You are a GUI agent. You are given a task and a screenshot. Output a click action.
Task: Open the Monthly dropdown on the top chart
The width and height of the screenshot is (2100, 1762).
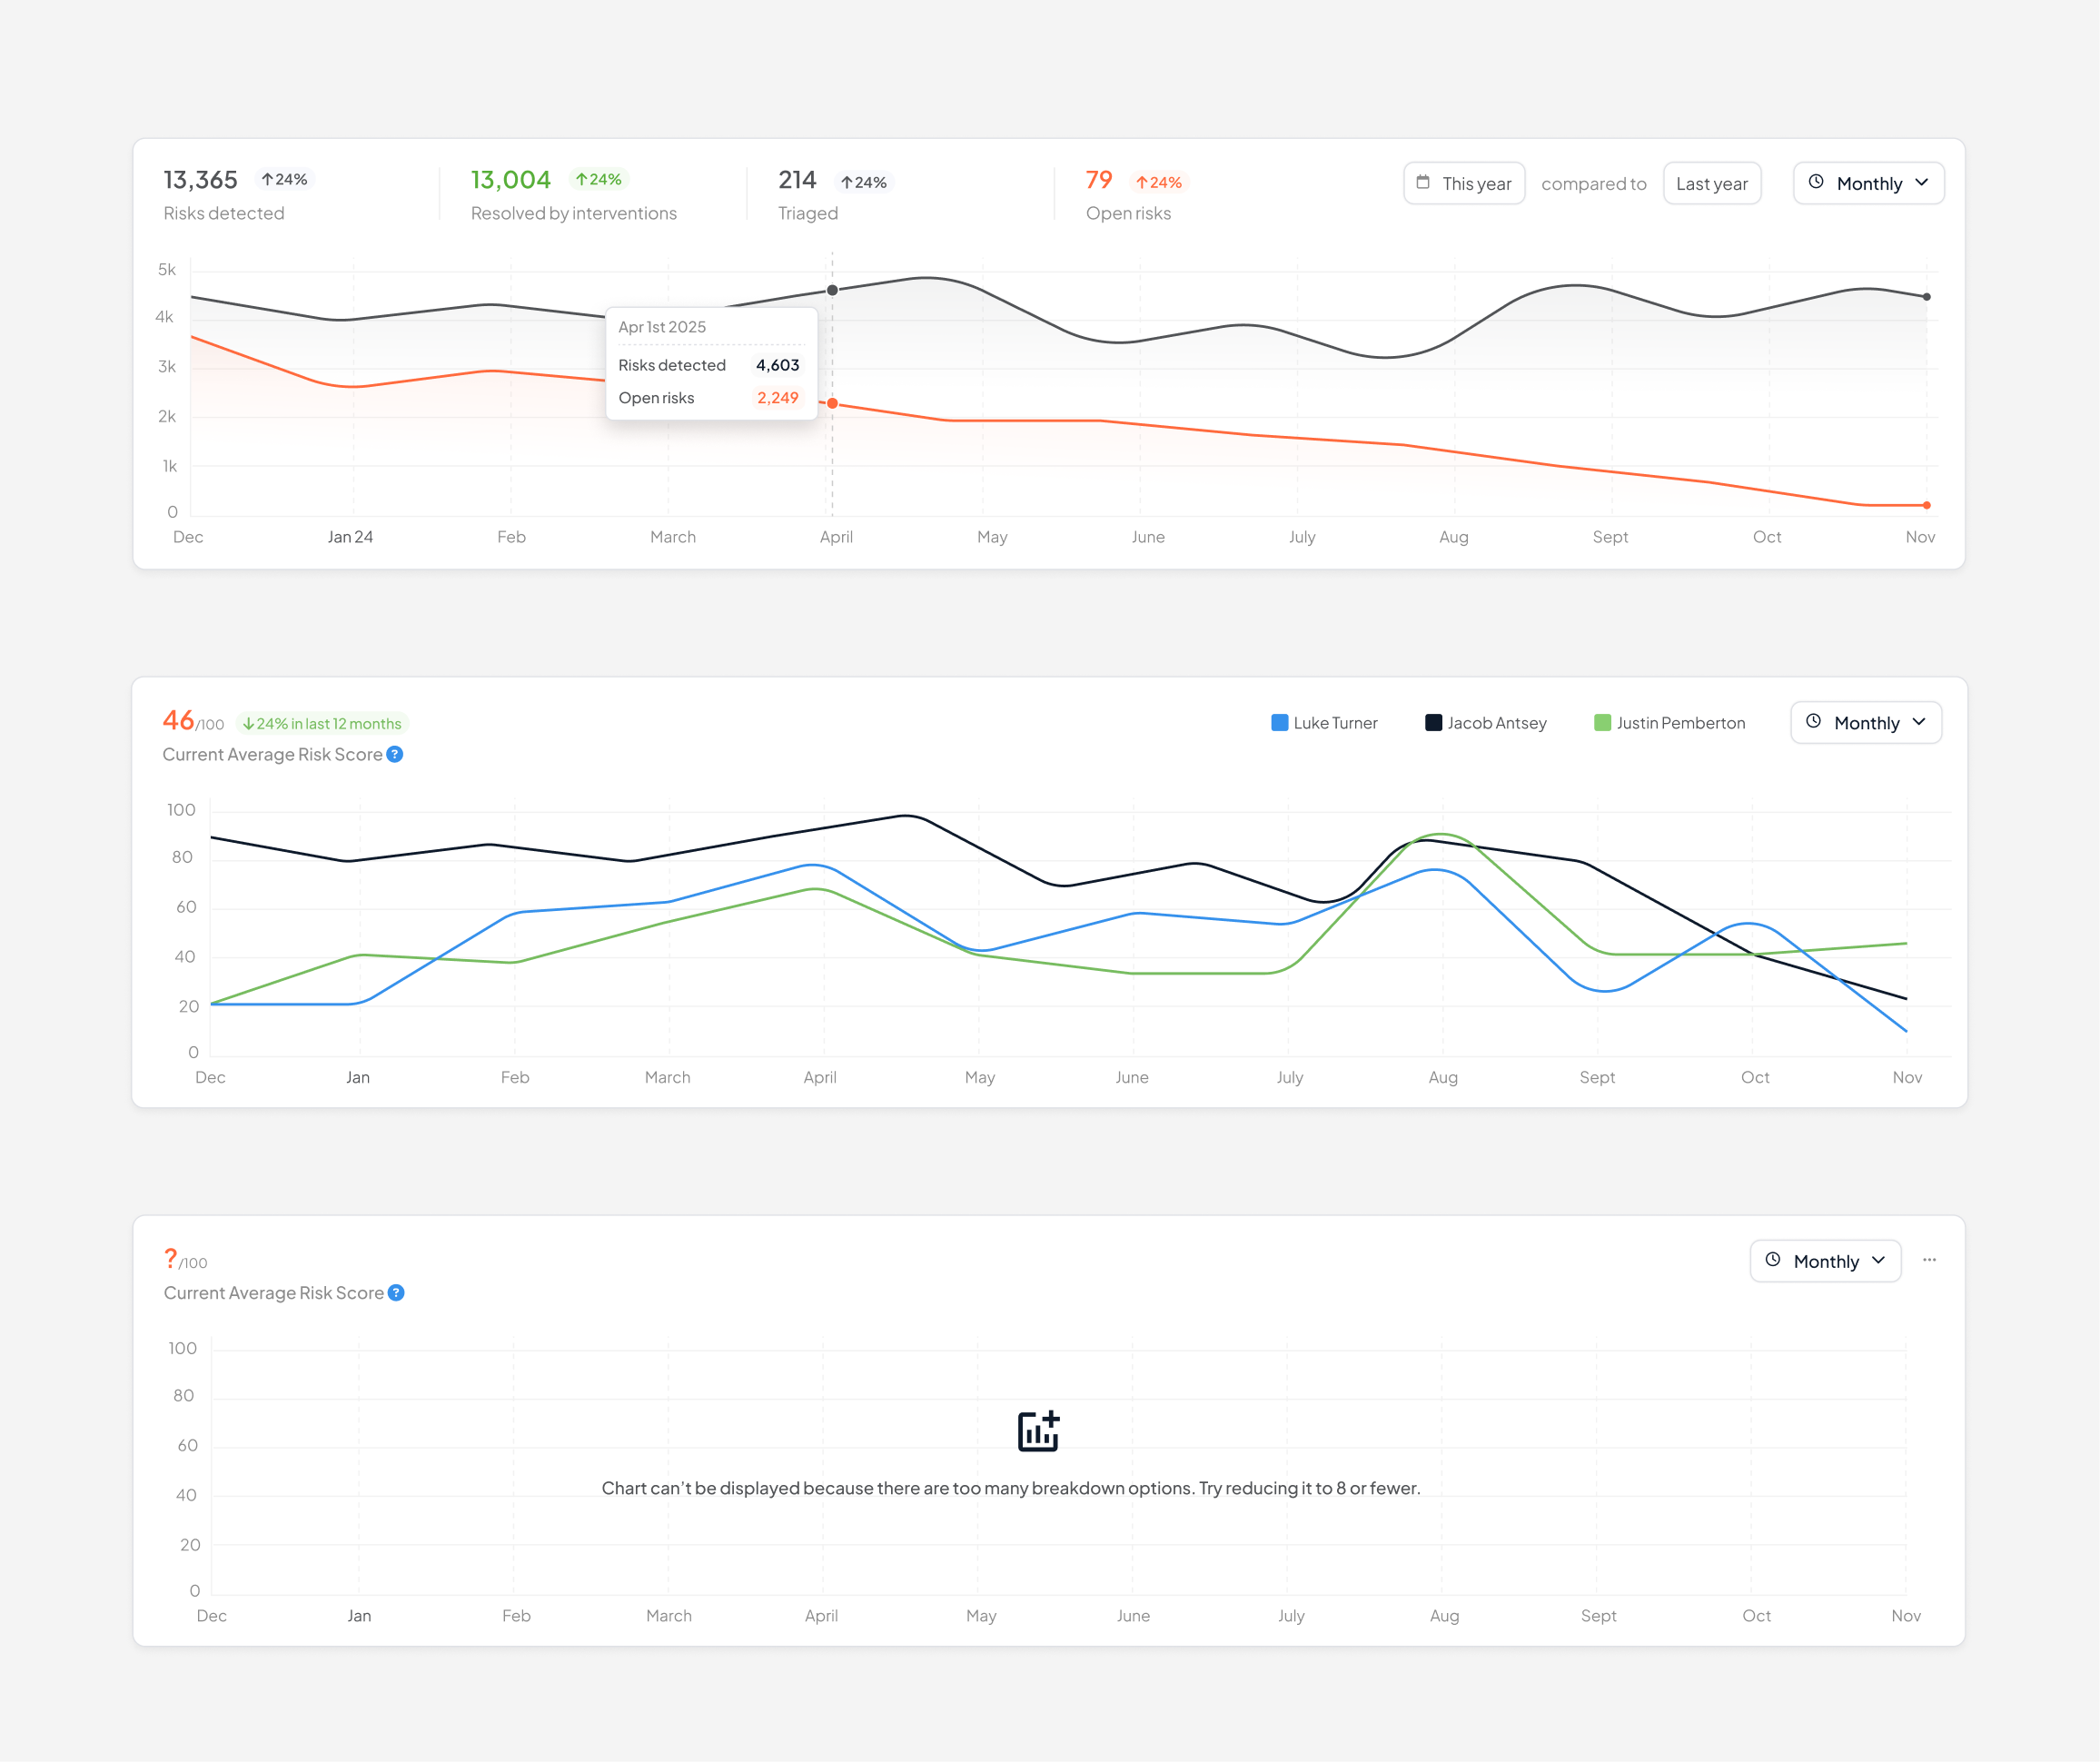[1868, 183]
